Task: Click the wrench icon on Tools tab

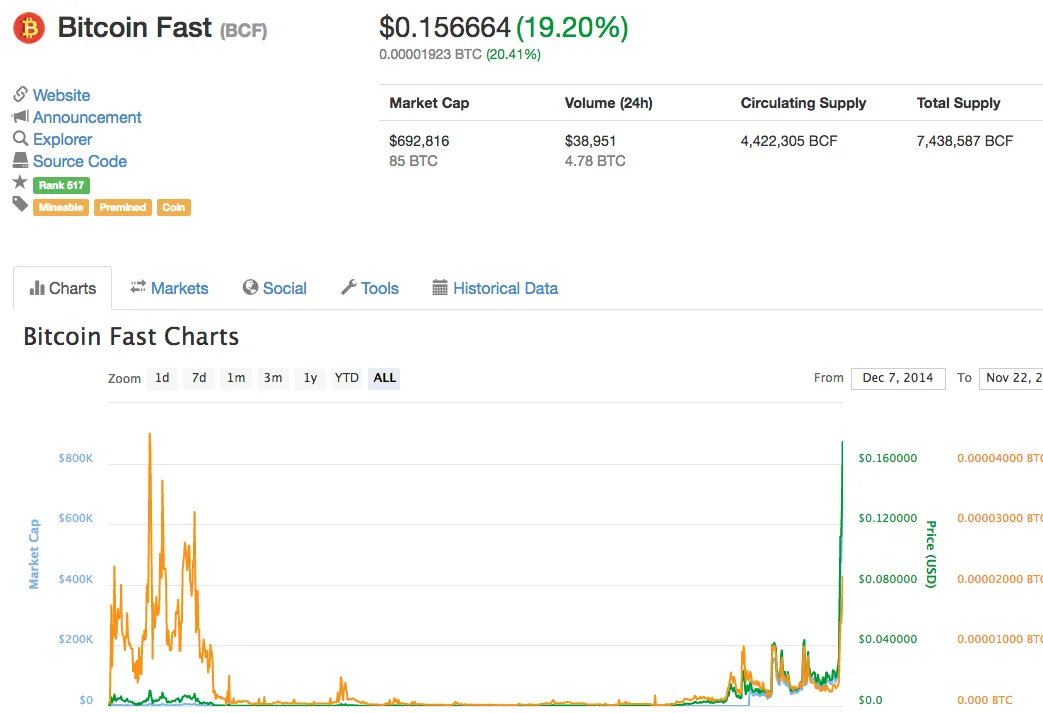Action: point(349,287)
